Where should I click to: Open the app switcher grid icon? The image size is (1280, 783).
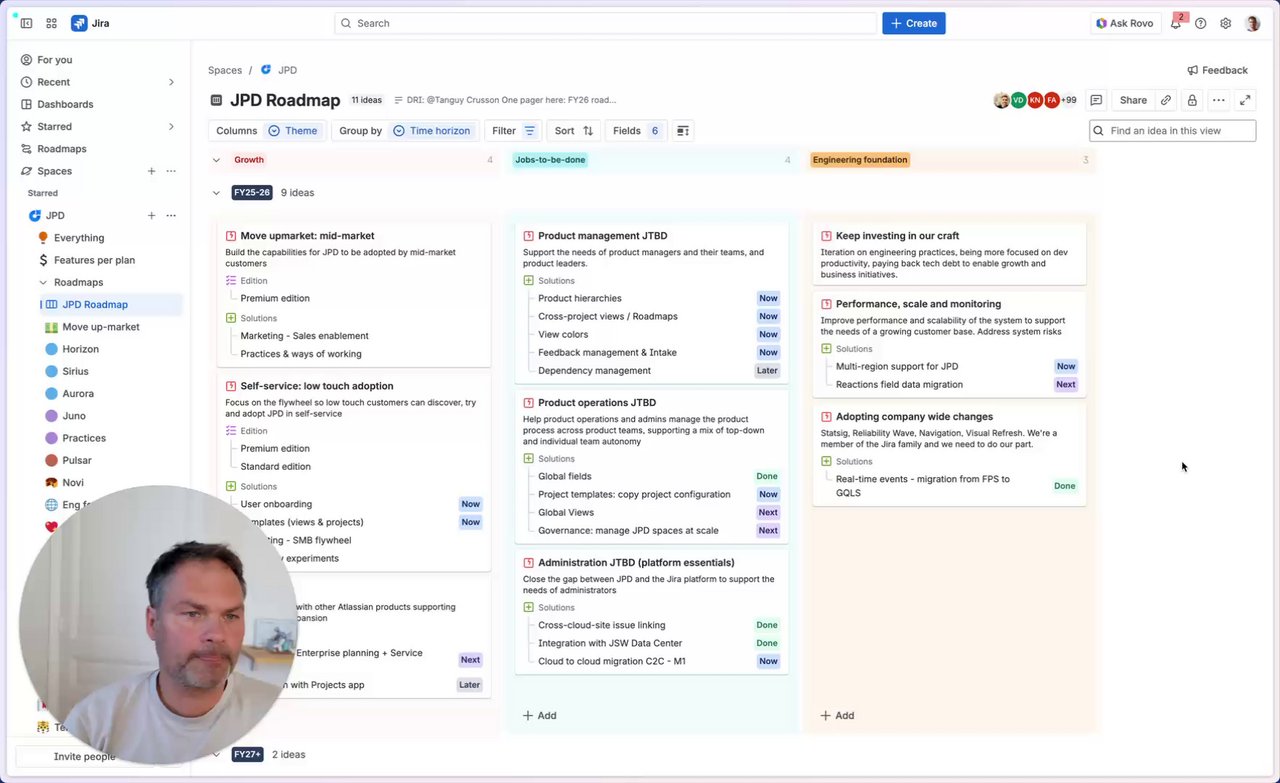point(51,23)
